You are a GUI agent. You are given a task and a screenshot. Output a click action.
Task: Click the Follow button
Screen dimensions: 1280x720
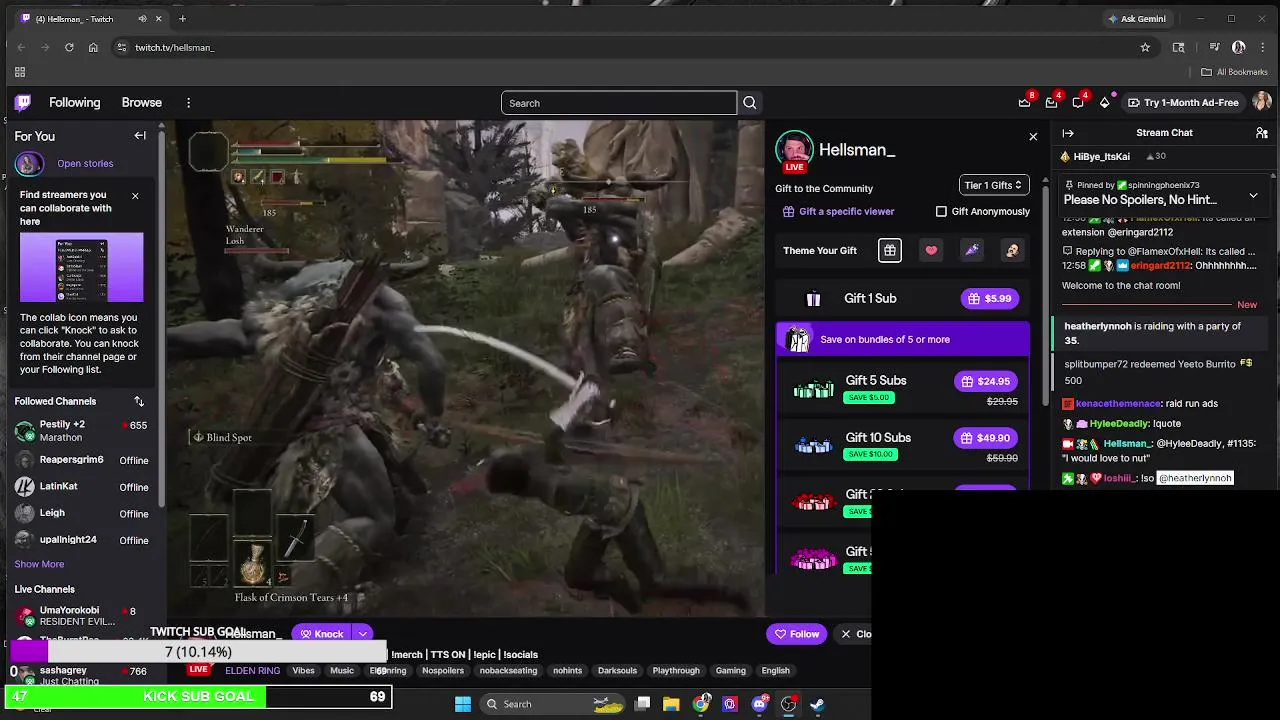point(797,634)
